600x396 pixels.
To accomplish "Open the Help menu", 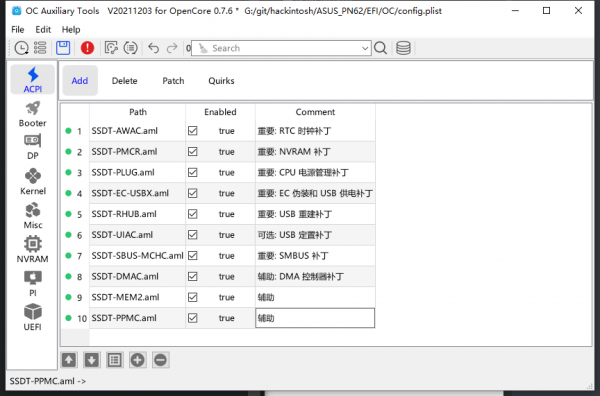I will (x=71, y=29).
